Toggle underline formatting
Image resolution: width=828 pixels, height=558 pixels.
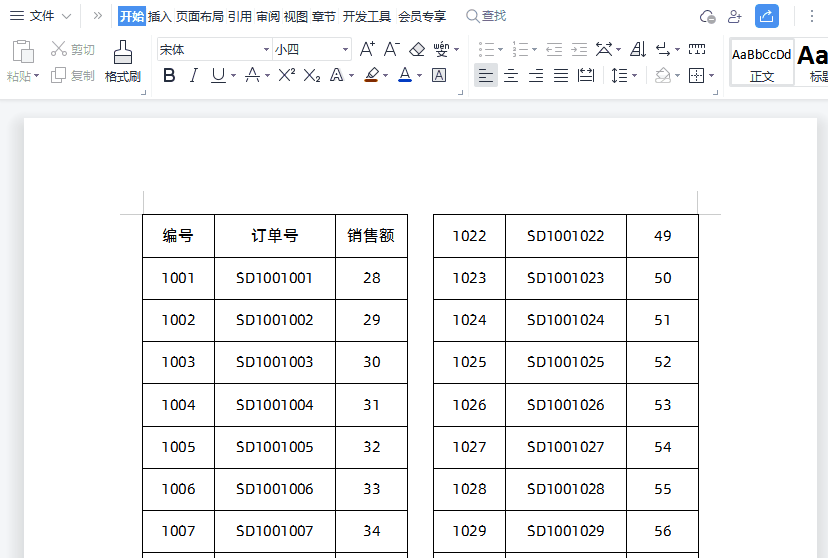point(218,75)
